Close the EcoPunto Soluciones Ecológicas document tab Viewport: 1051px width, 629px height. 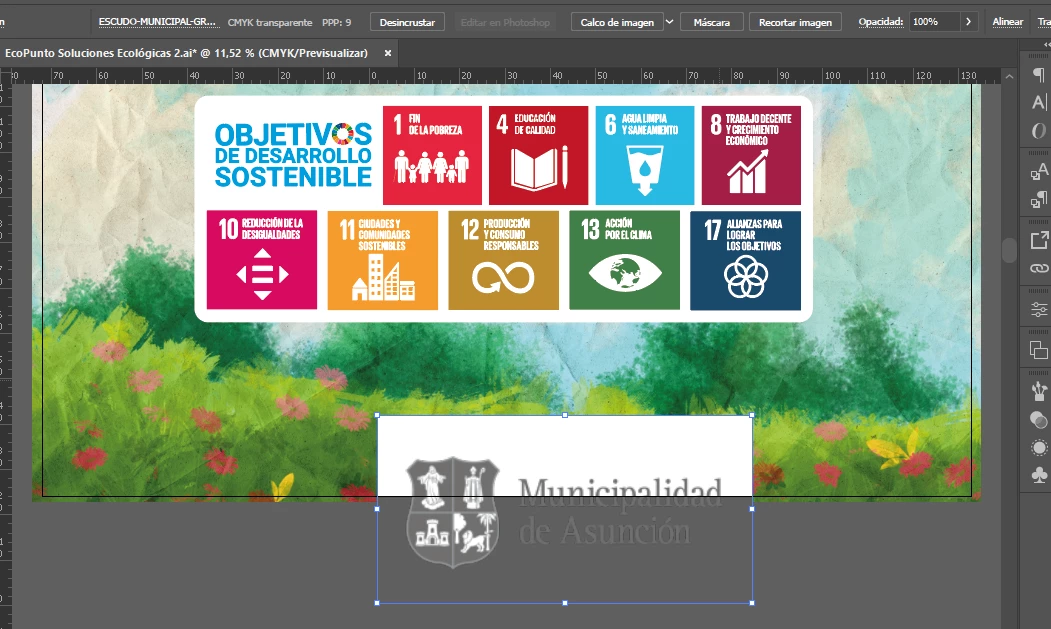click(x=387, y=53)
